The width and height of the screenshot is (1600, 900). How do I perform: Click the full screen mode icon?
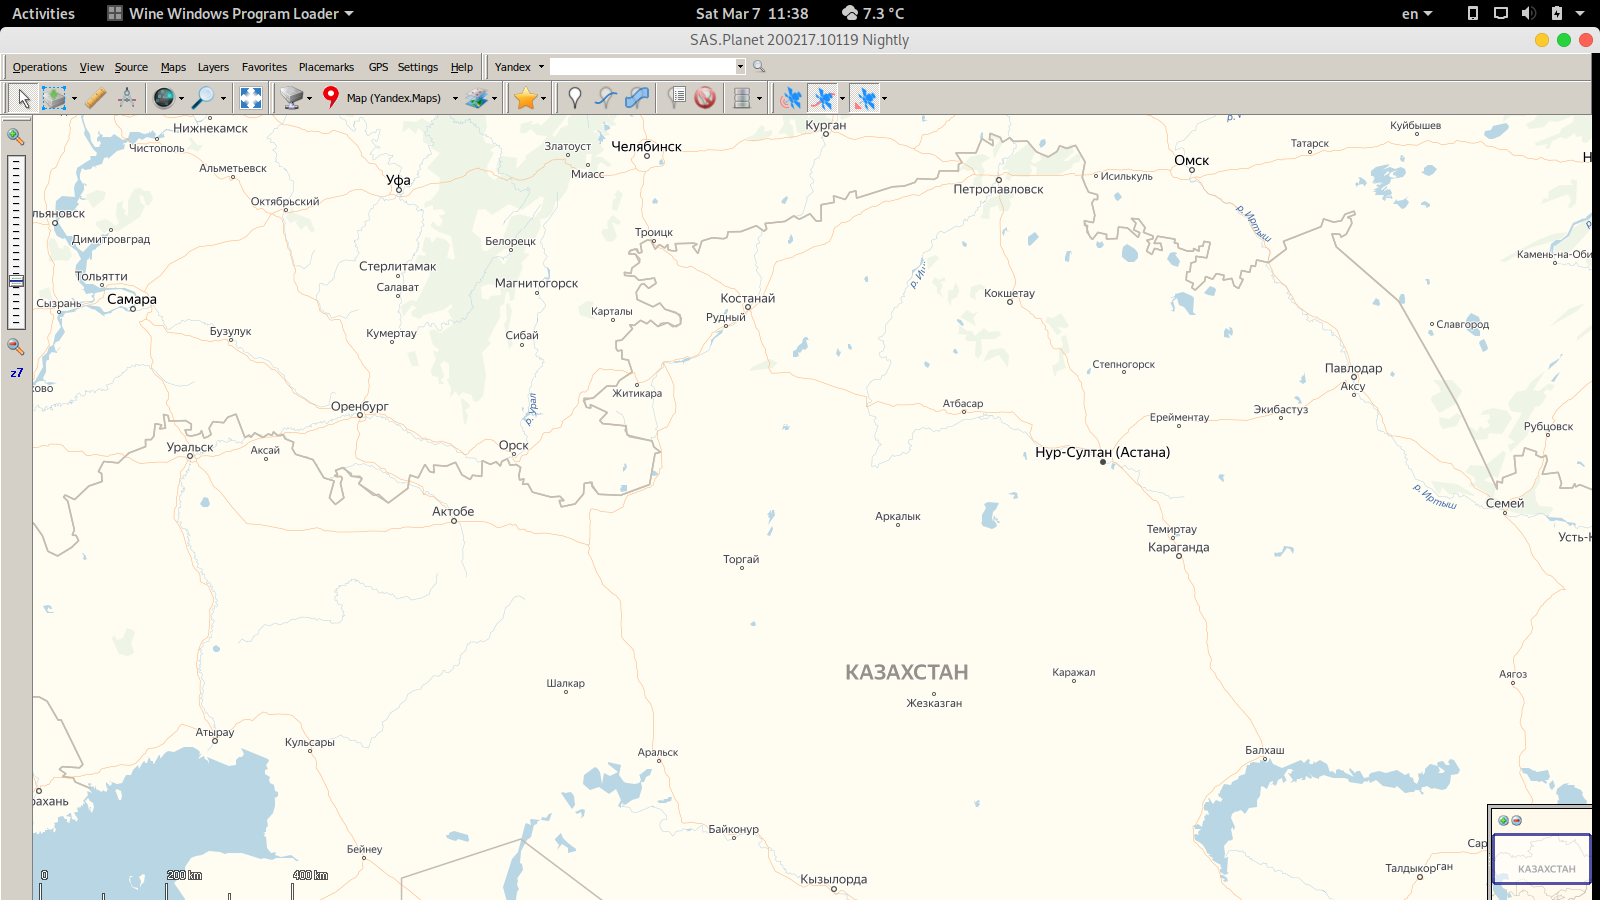click(251, 98)
